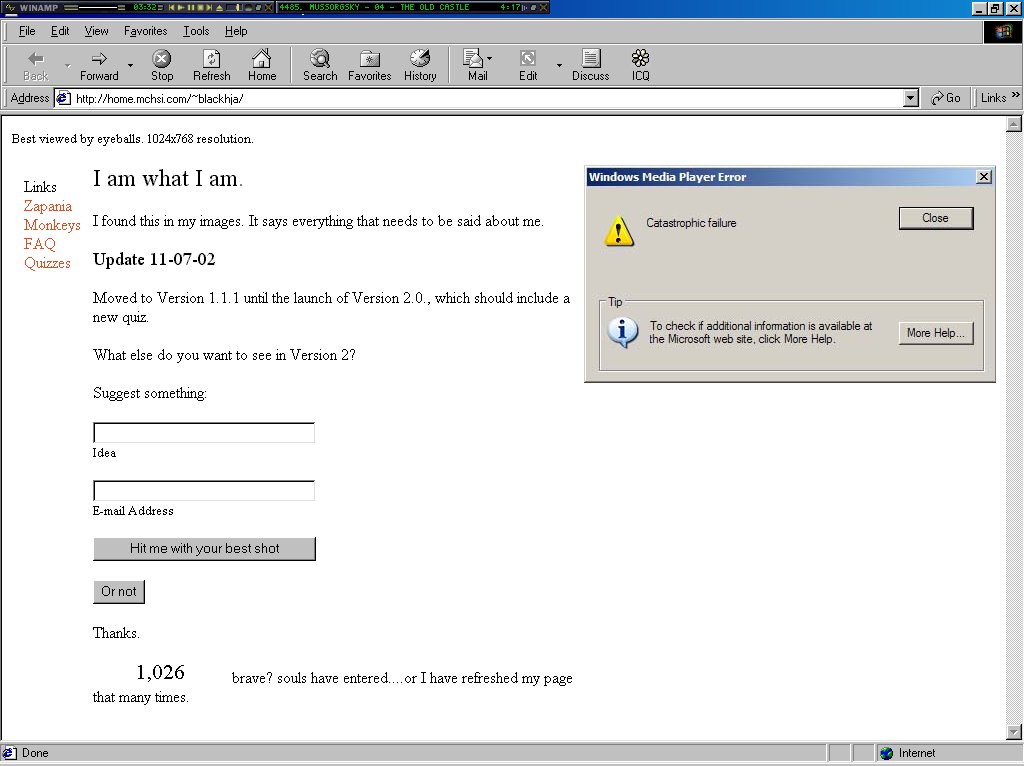
Task: Click the Stop toolbar icon
Action: (x=161, y=65)
